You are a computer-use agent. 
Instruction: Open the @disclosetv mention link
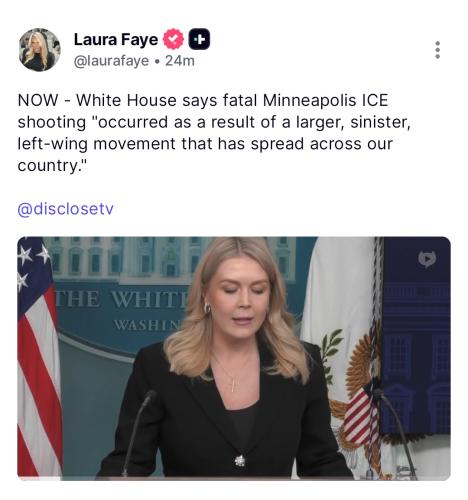click(x=65, y=209)
